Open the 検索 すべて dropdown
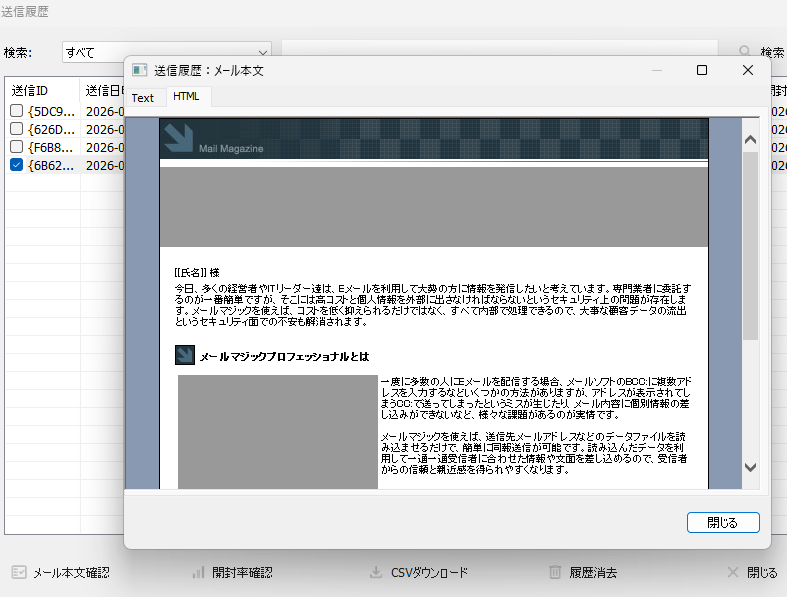The image size is (787, 597). pyautogui.click(x=167, y=52)
